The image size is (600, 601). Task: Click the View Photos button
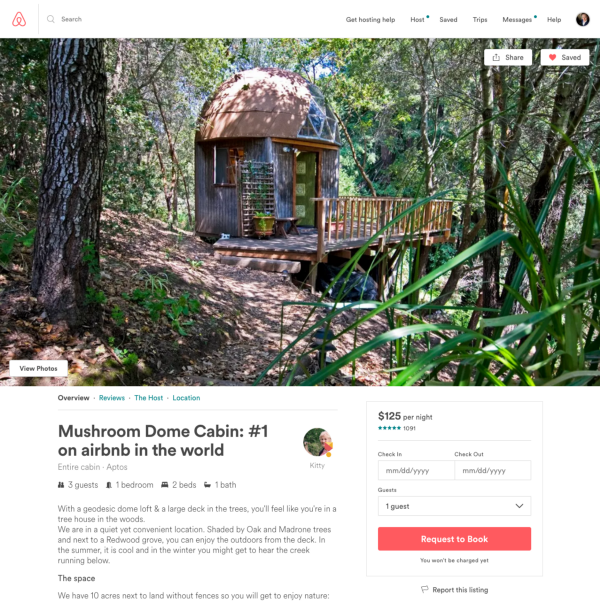(x=38, y=368)
